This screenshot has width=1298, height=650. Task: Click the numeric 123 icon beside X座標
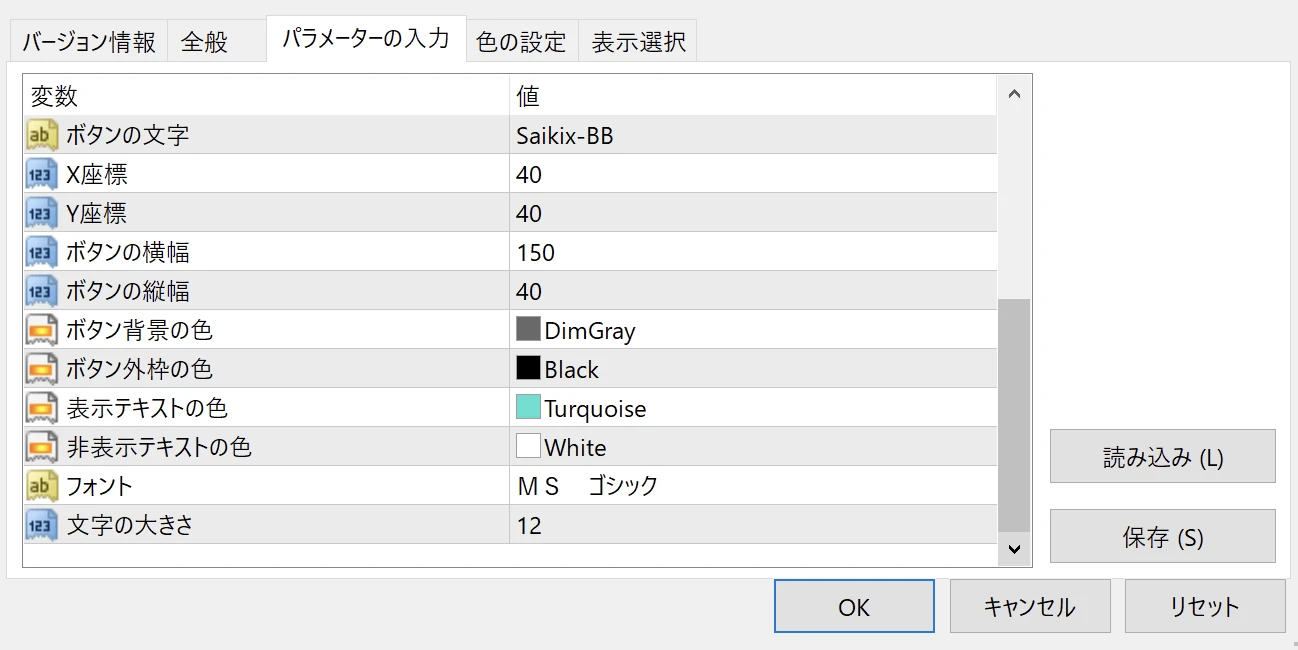(37, 174)
